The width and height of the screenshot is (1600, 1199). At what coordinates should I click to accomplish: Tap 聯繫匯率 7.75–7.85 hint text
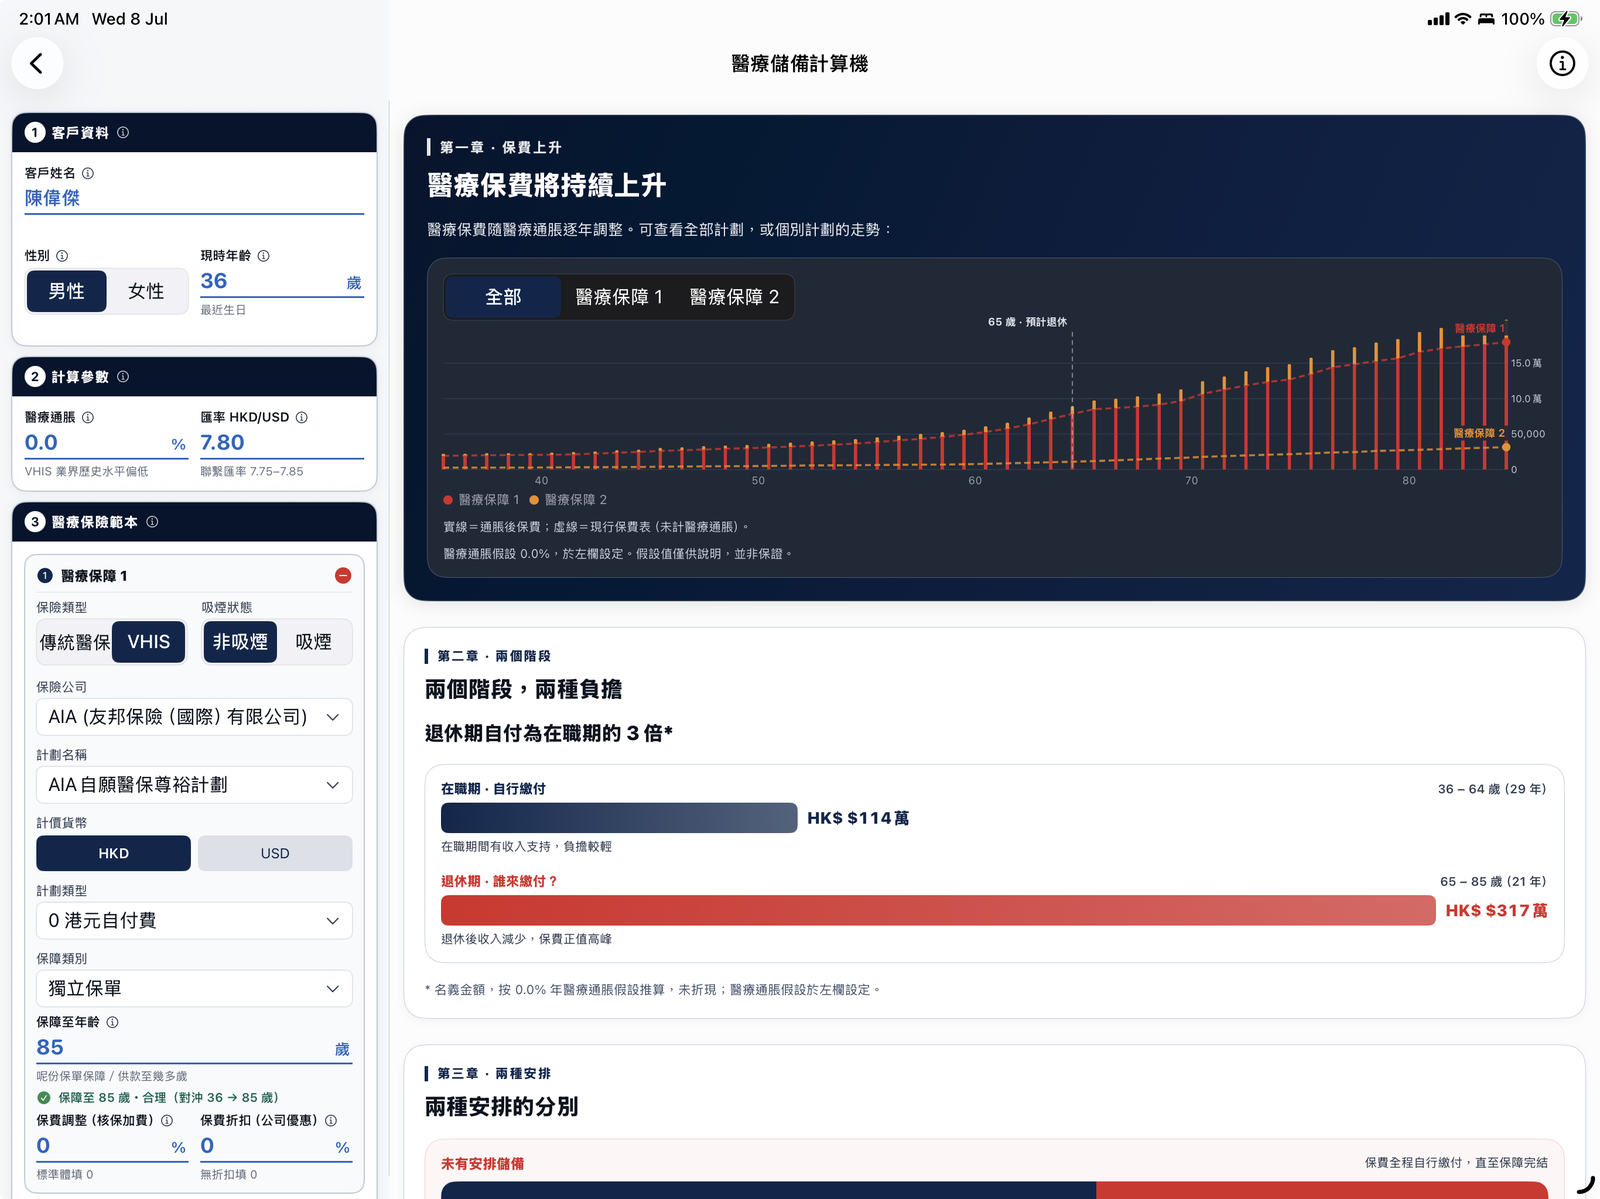click(252, 472)
